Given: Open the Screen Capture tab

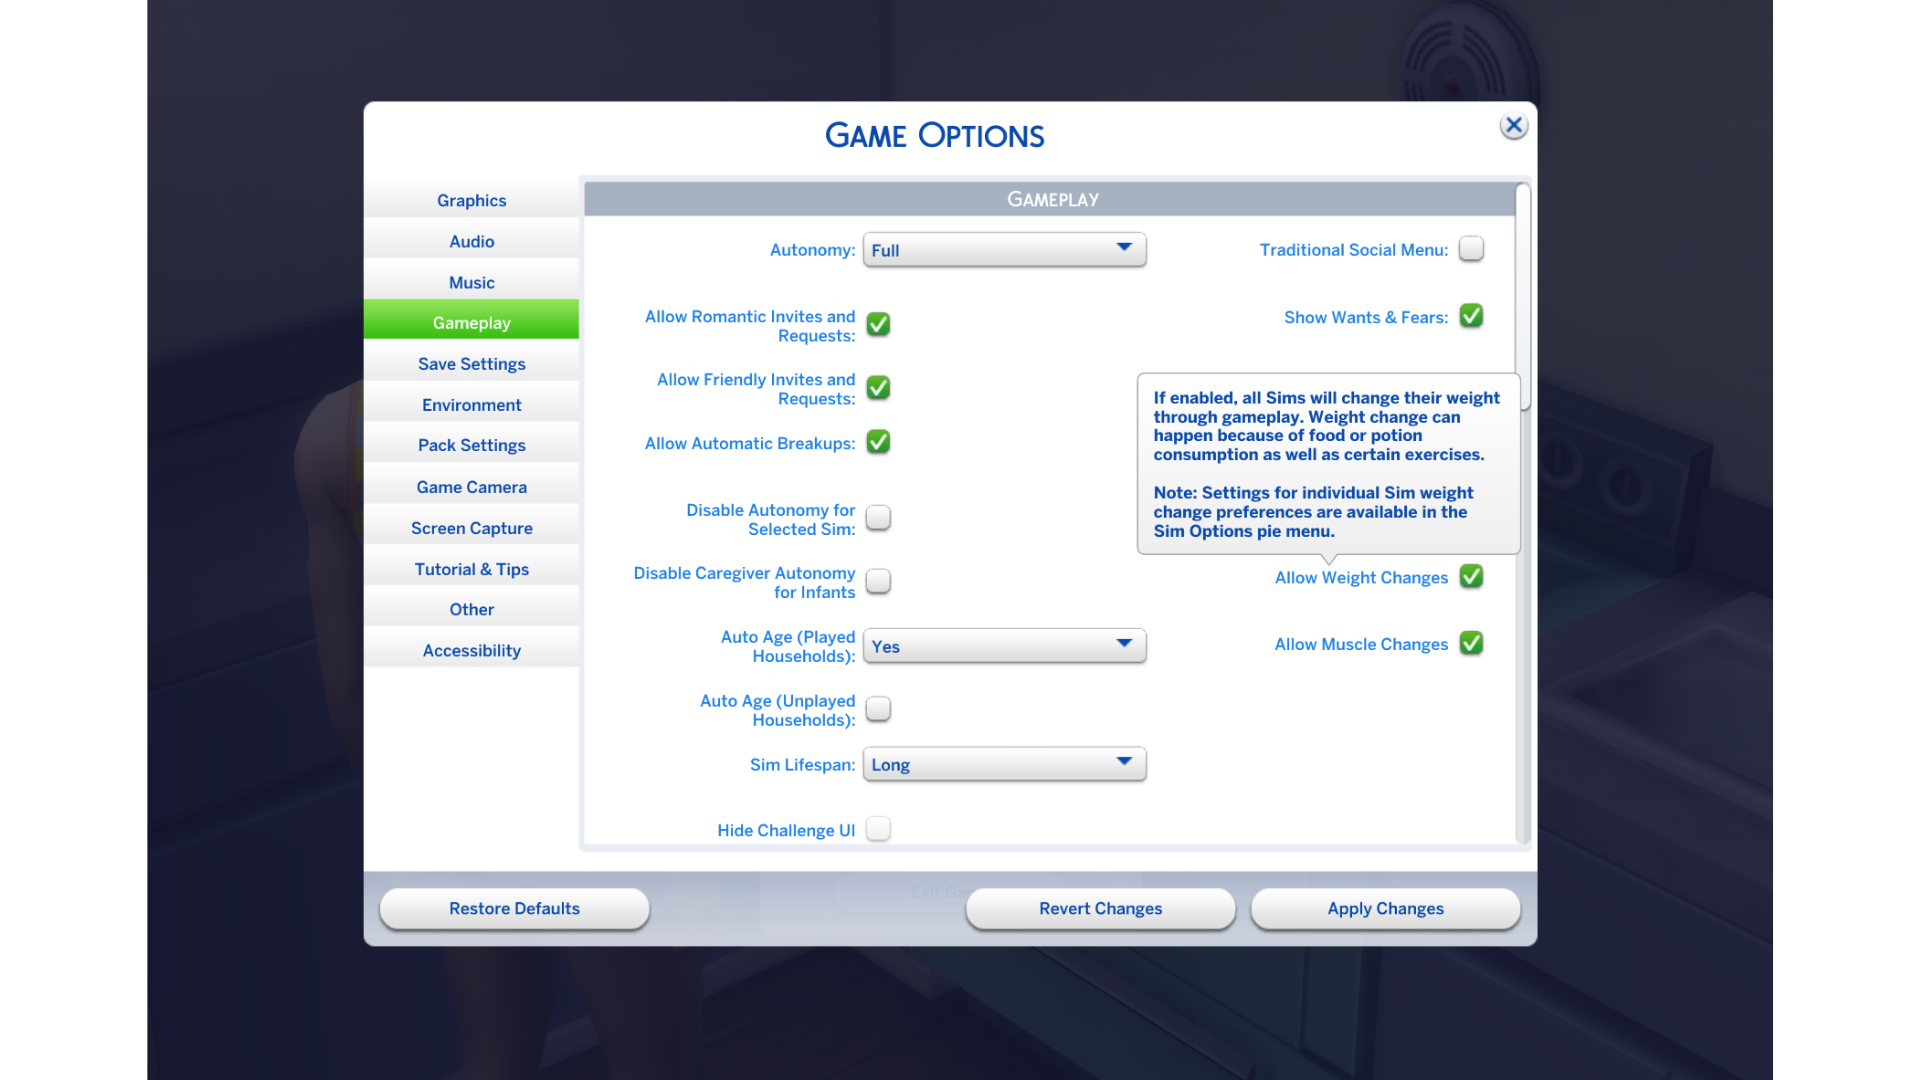Looking at the screenshot, I should 471,528.
